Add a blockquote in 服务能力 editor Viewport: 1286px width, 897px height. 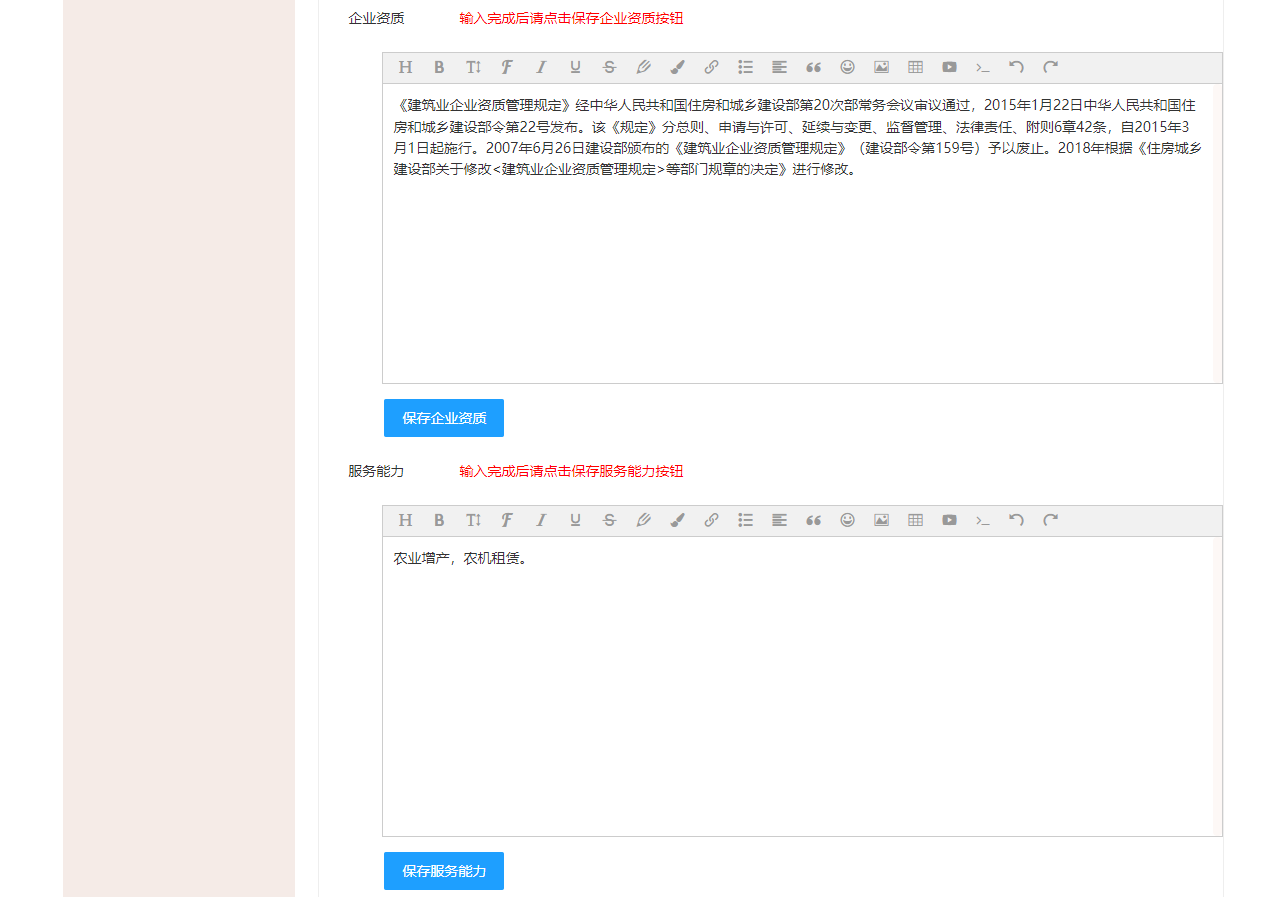click(x=813, y=520)
